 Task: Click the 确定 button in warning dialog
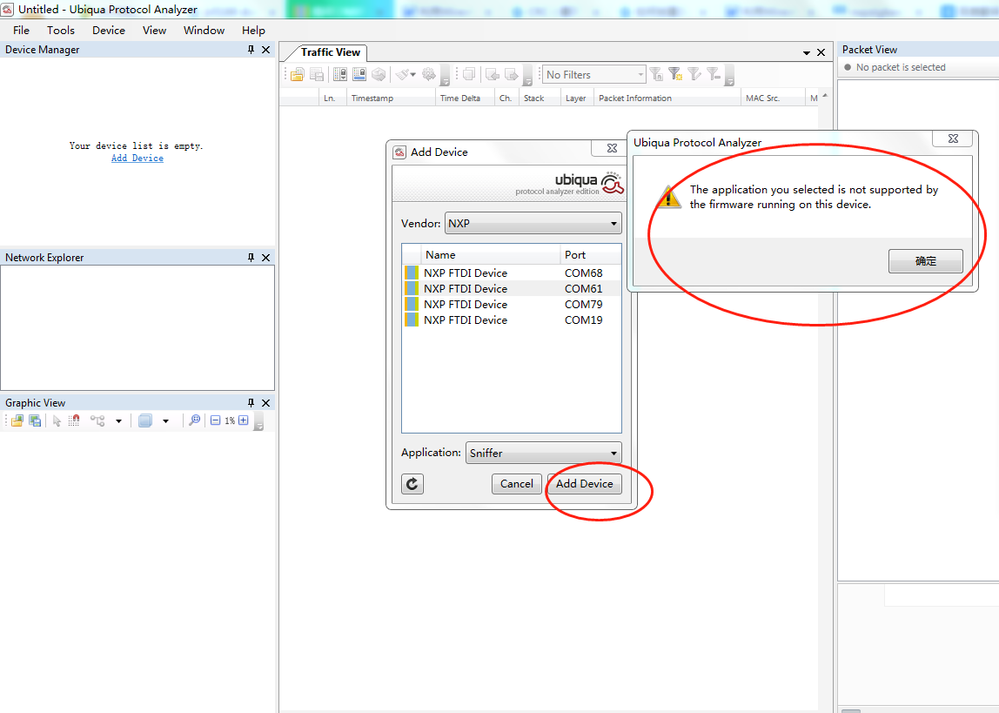coord(926,261)
